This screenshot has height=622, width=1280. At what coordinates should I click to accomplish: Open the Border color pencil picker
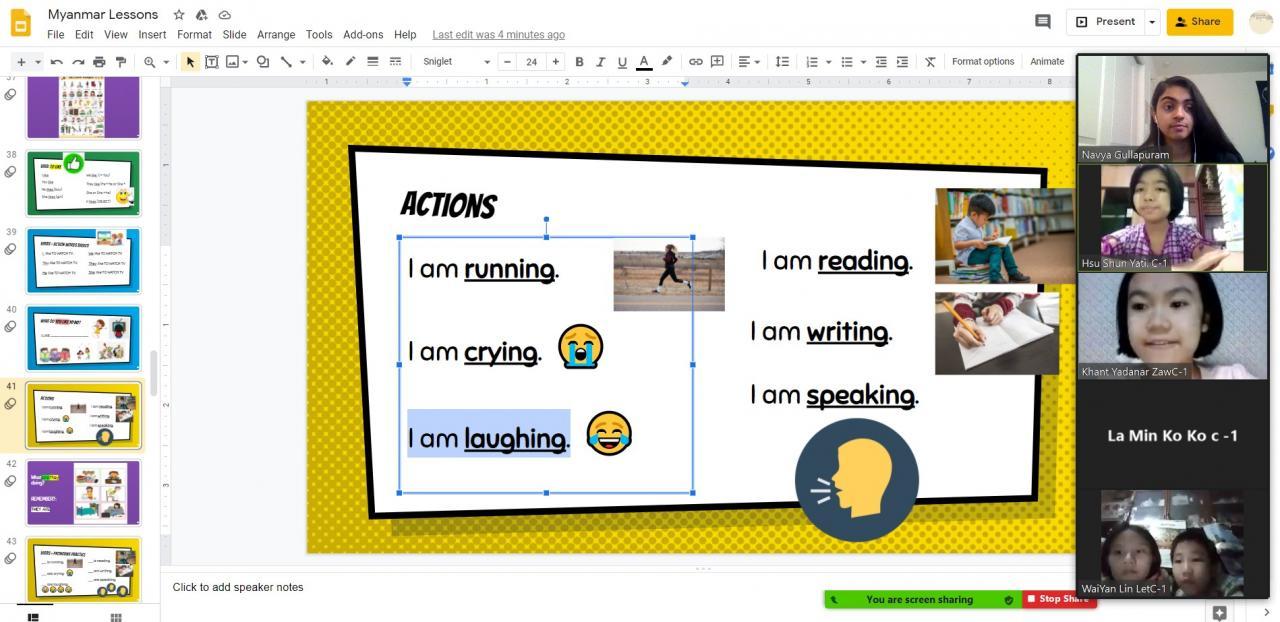tap(350, 62)
